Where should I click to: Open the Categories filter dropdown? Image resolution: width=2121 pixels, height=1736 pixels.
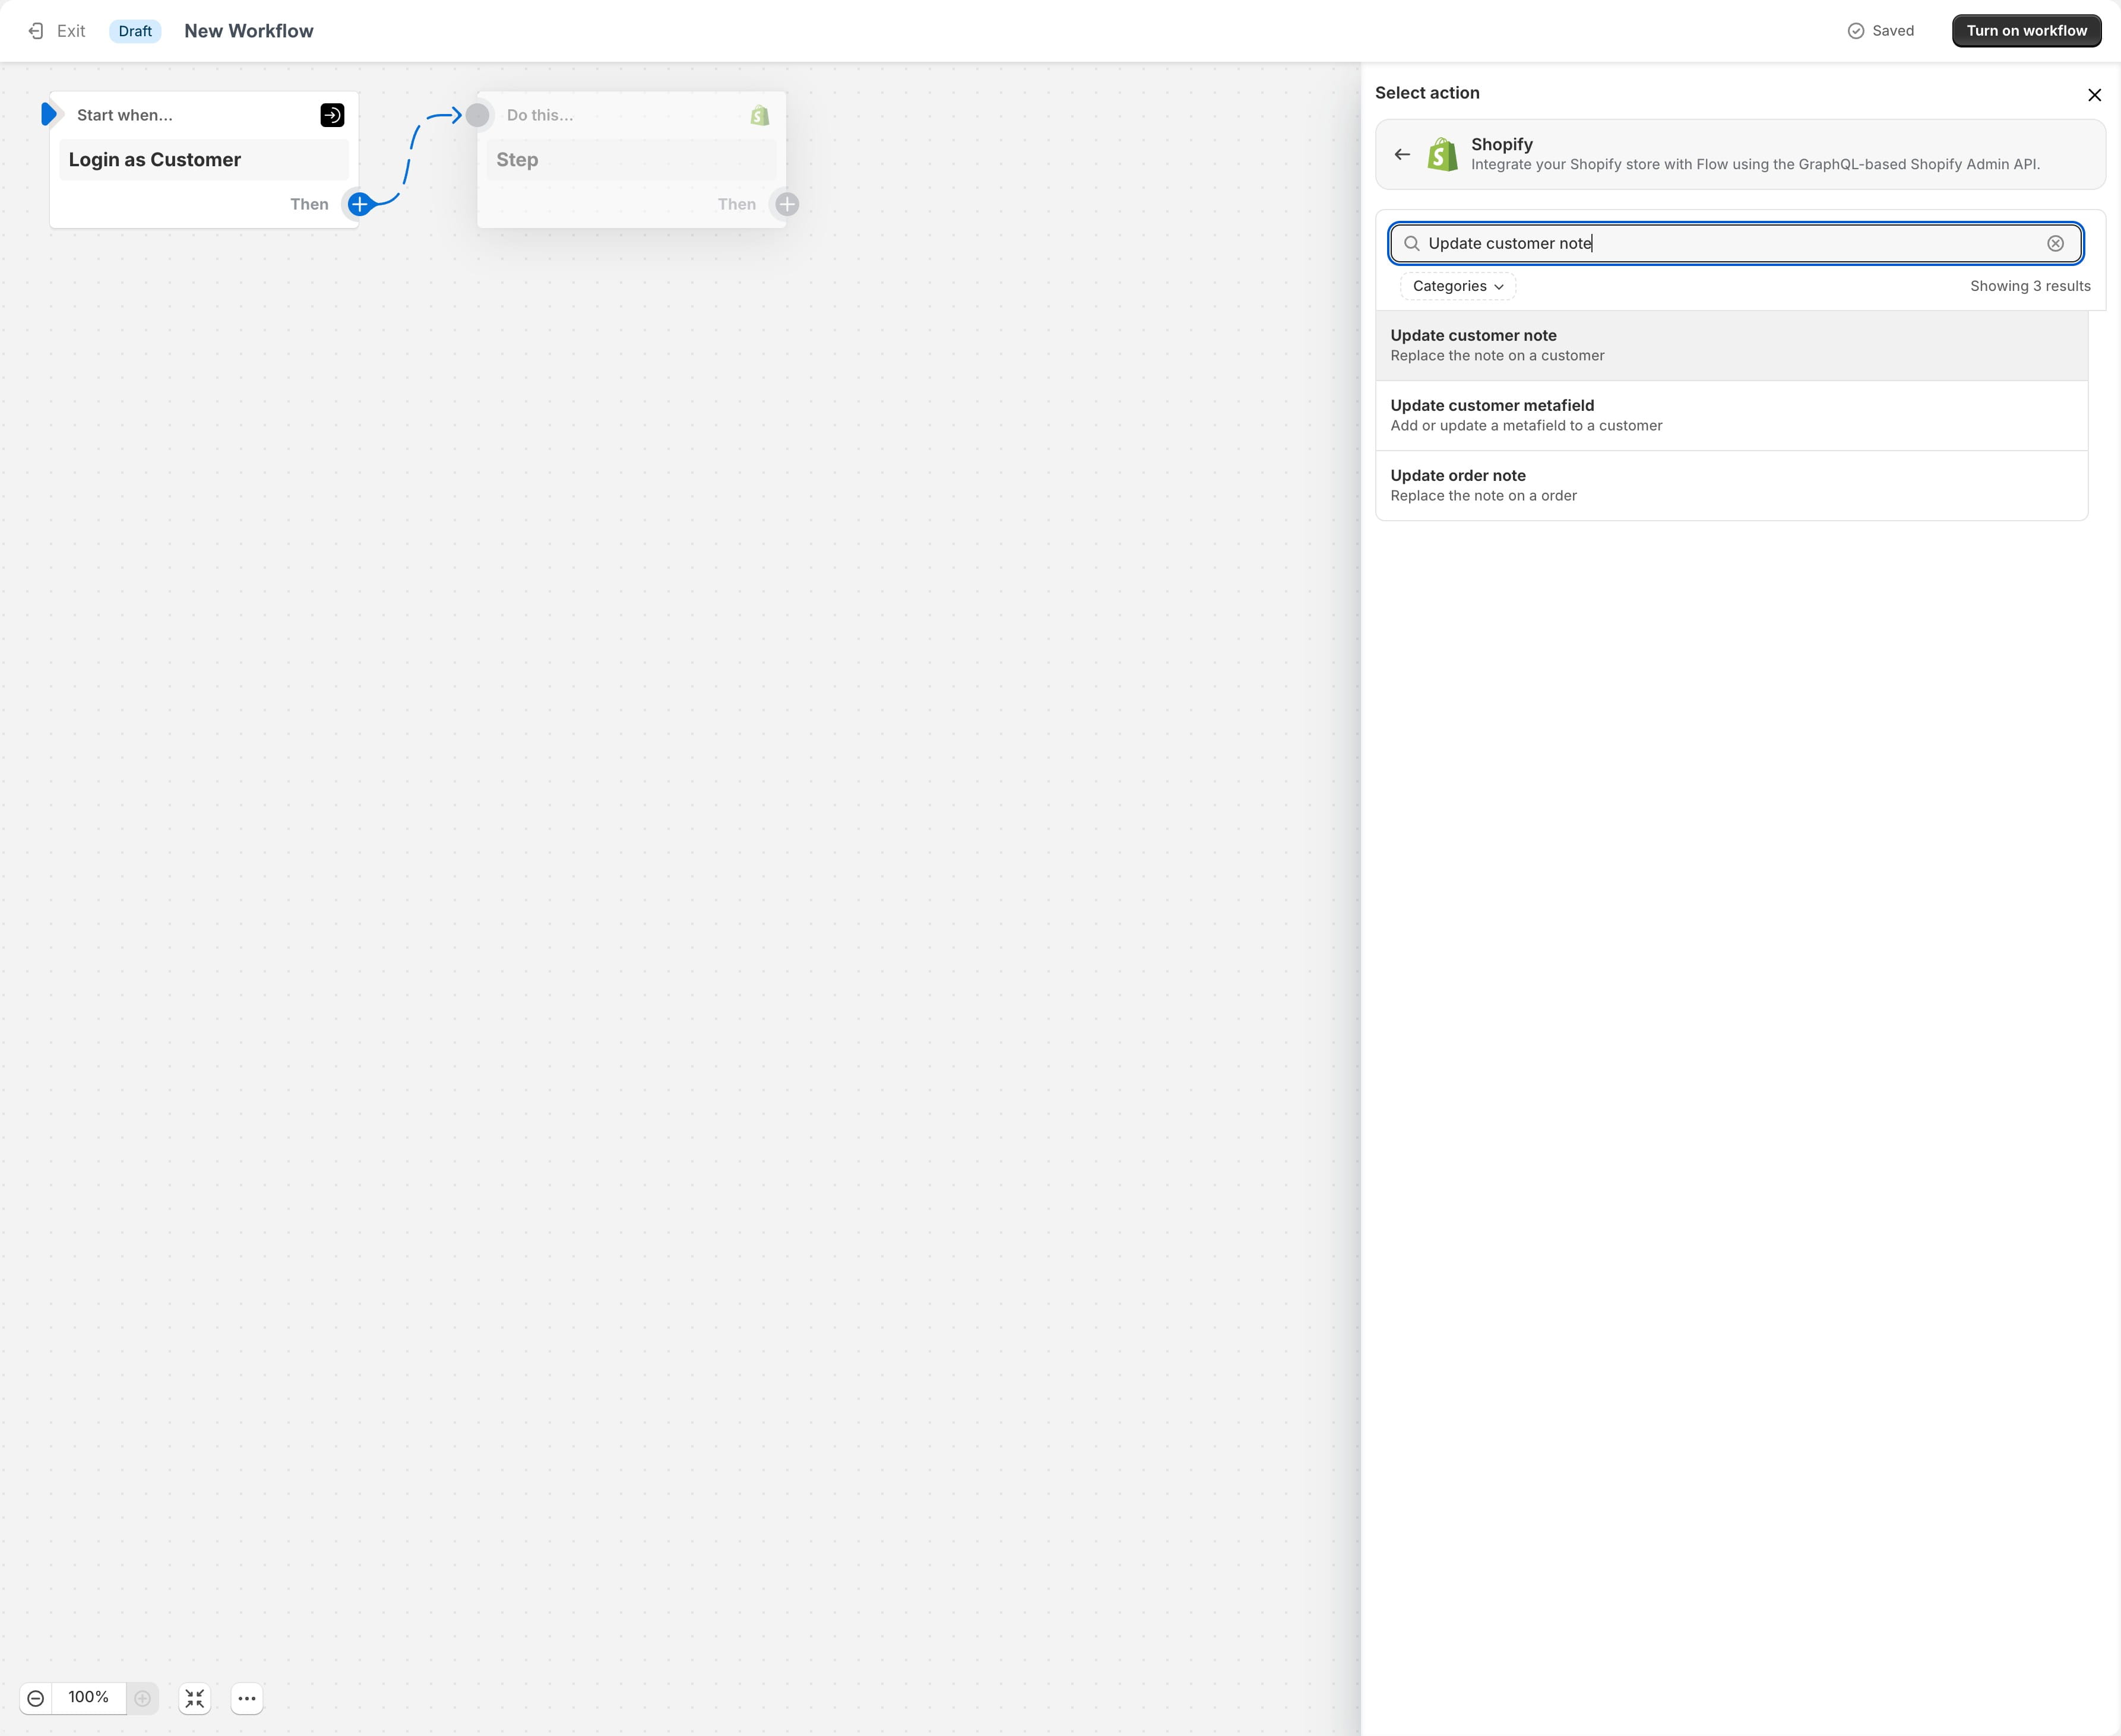pyautogui.click(x=1456, y=286)
